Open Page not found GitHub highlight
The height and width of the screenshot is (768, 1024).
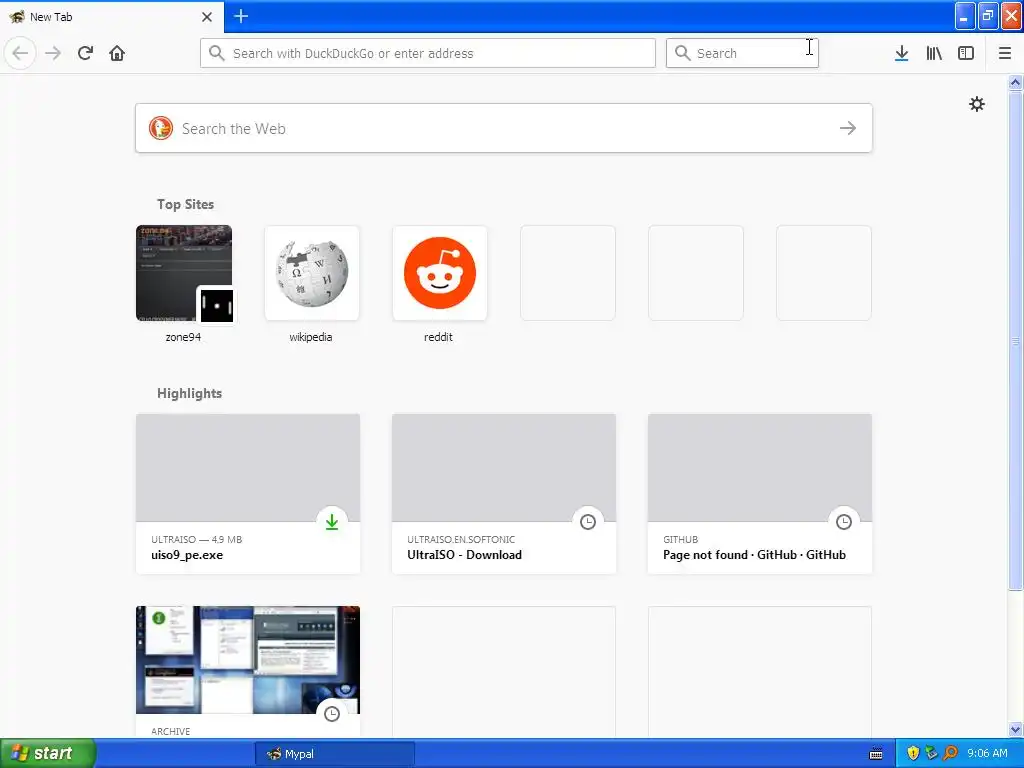click(x=760, y=494)
